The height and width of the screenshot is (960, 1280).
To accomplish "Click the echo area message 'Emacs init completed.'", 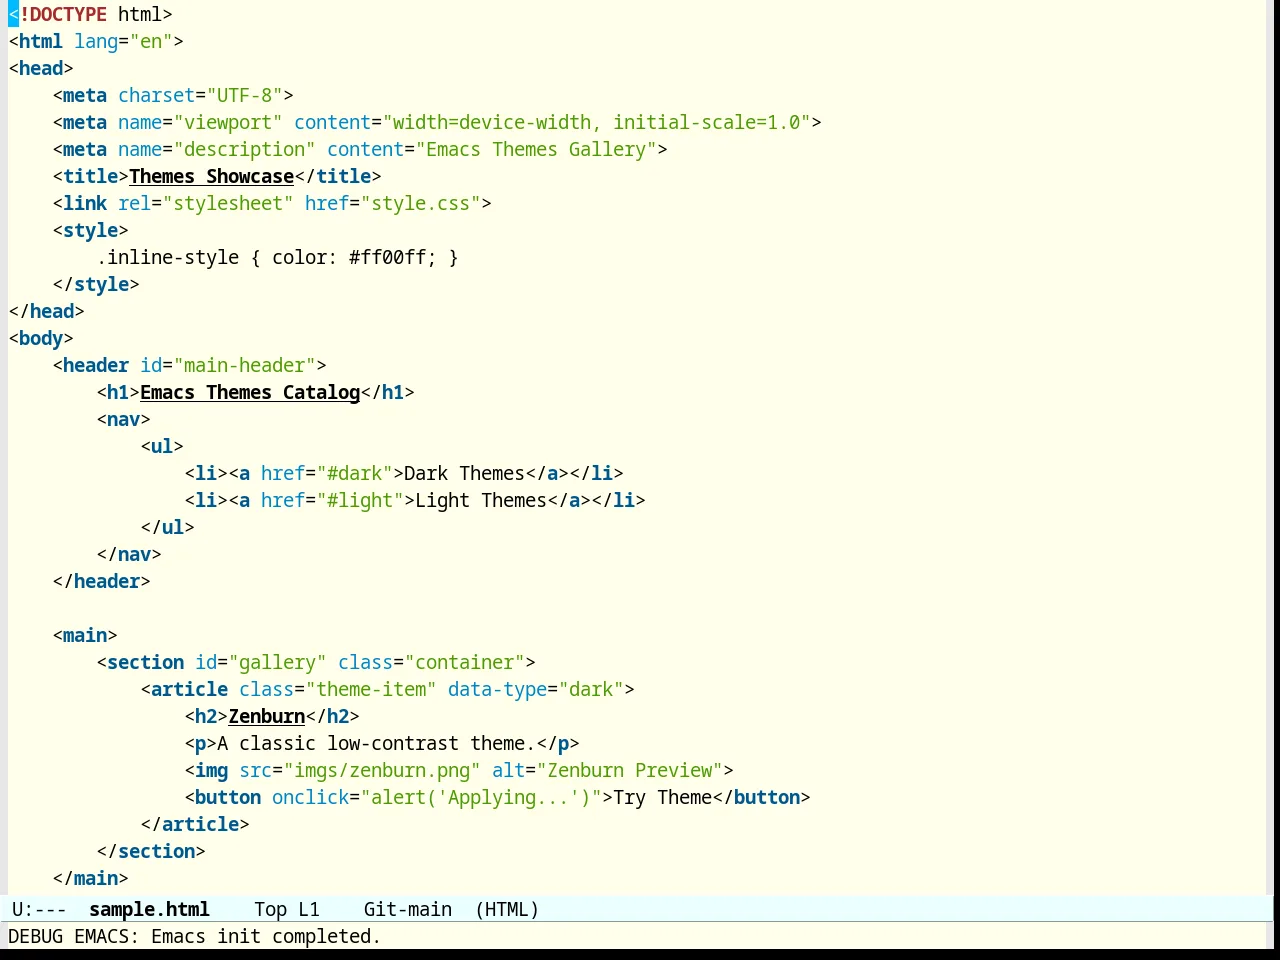I will coord(266,936).
